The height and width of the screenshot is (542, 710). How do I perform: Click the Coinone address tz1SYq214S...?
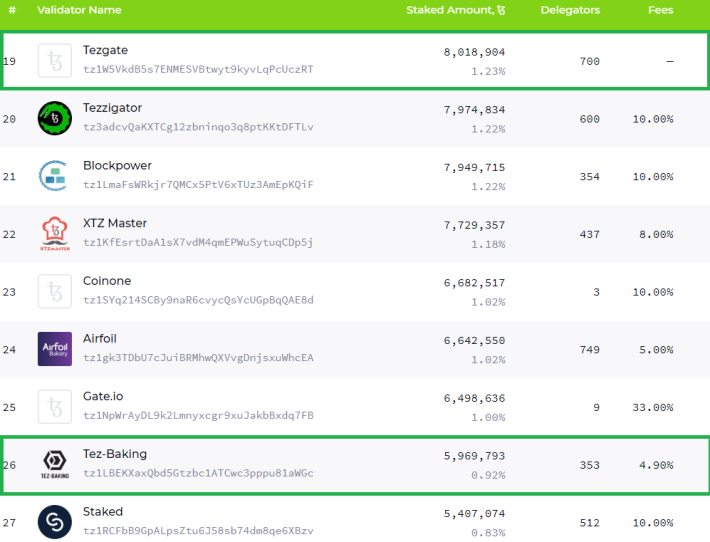[198, 300]
